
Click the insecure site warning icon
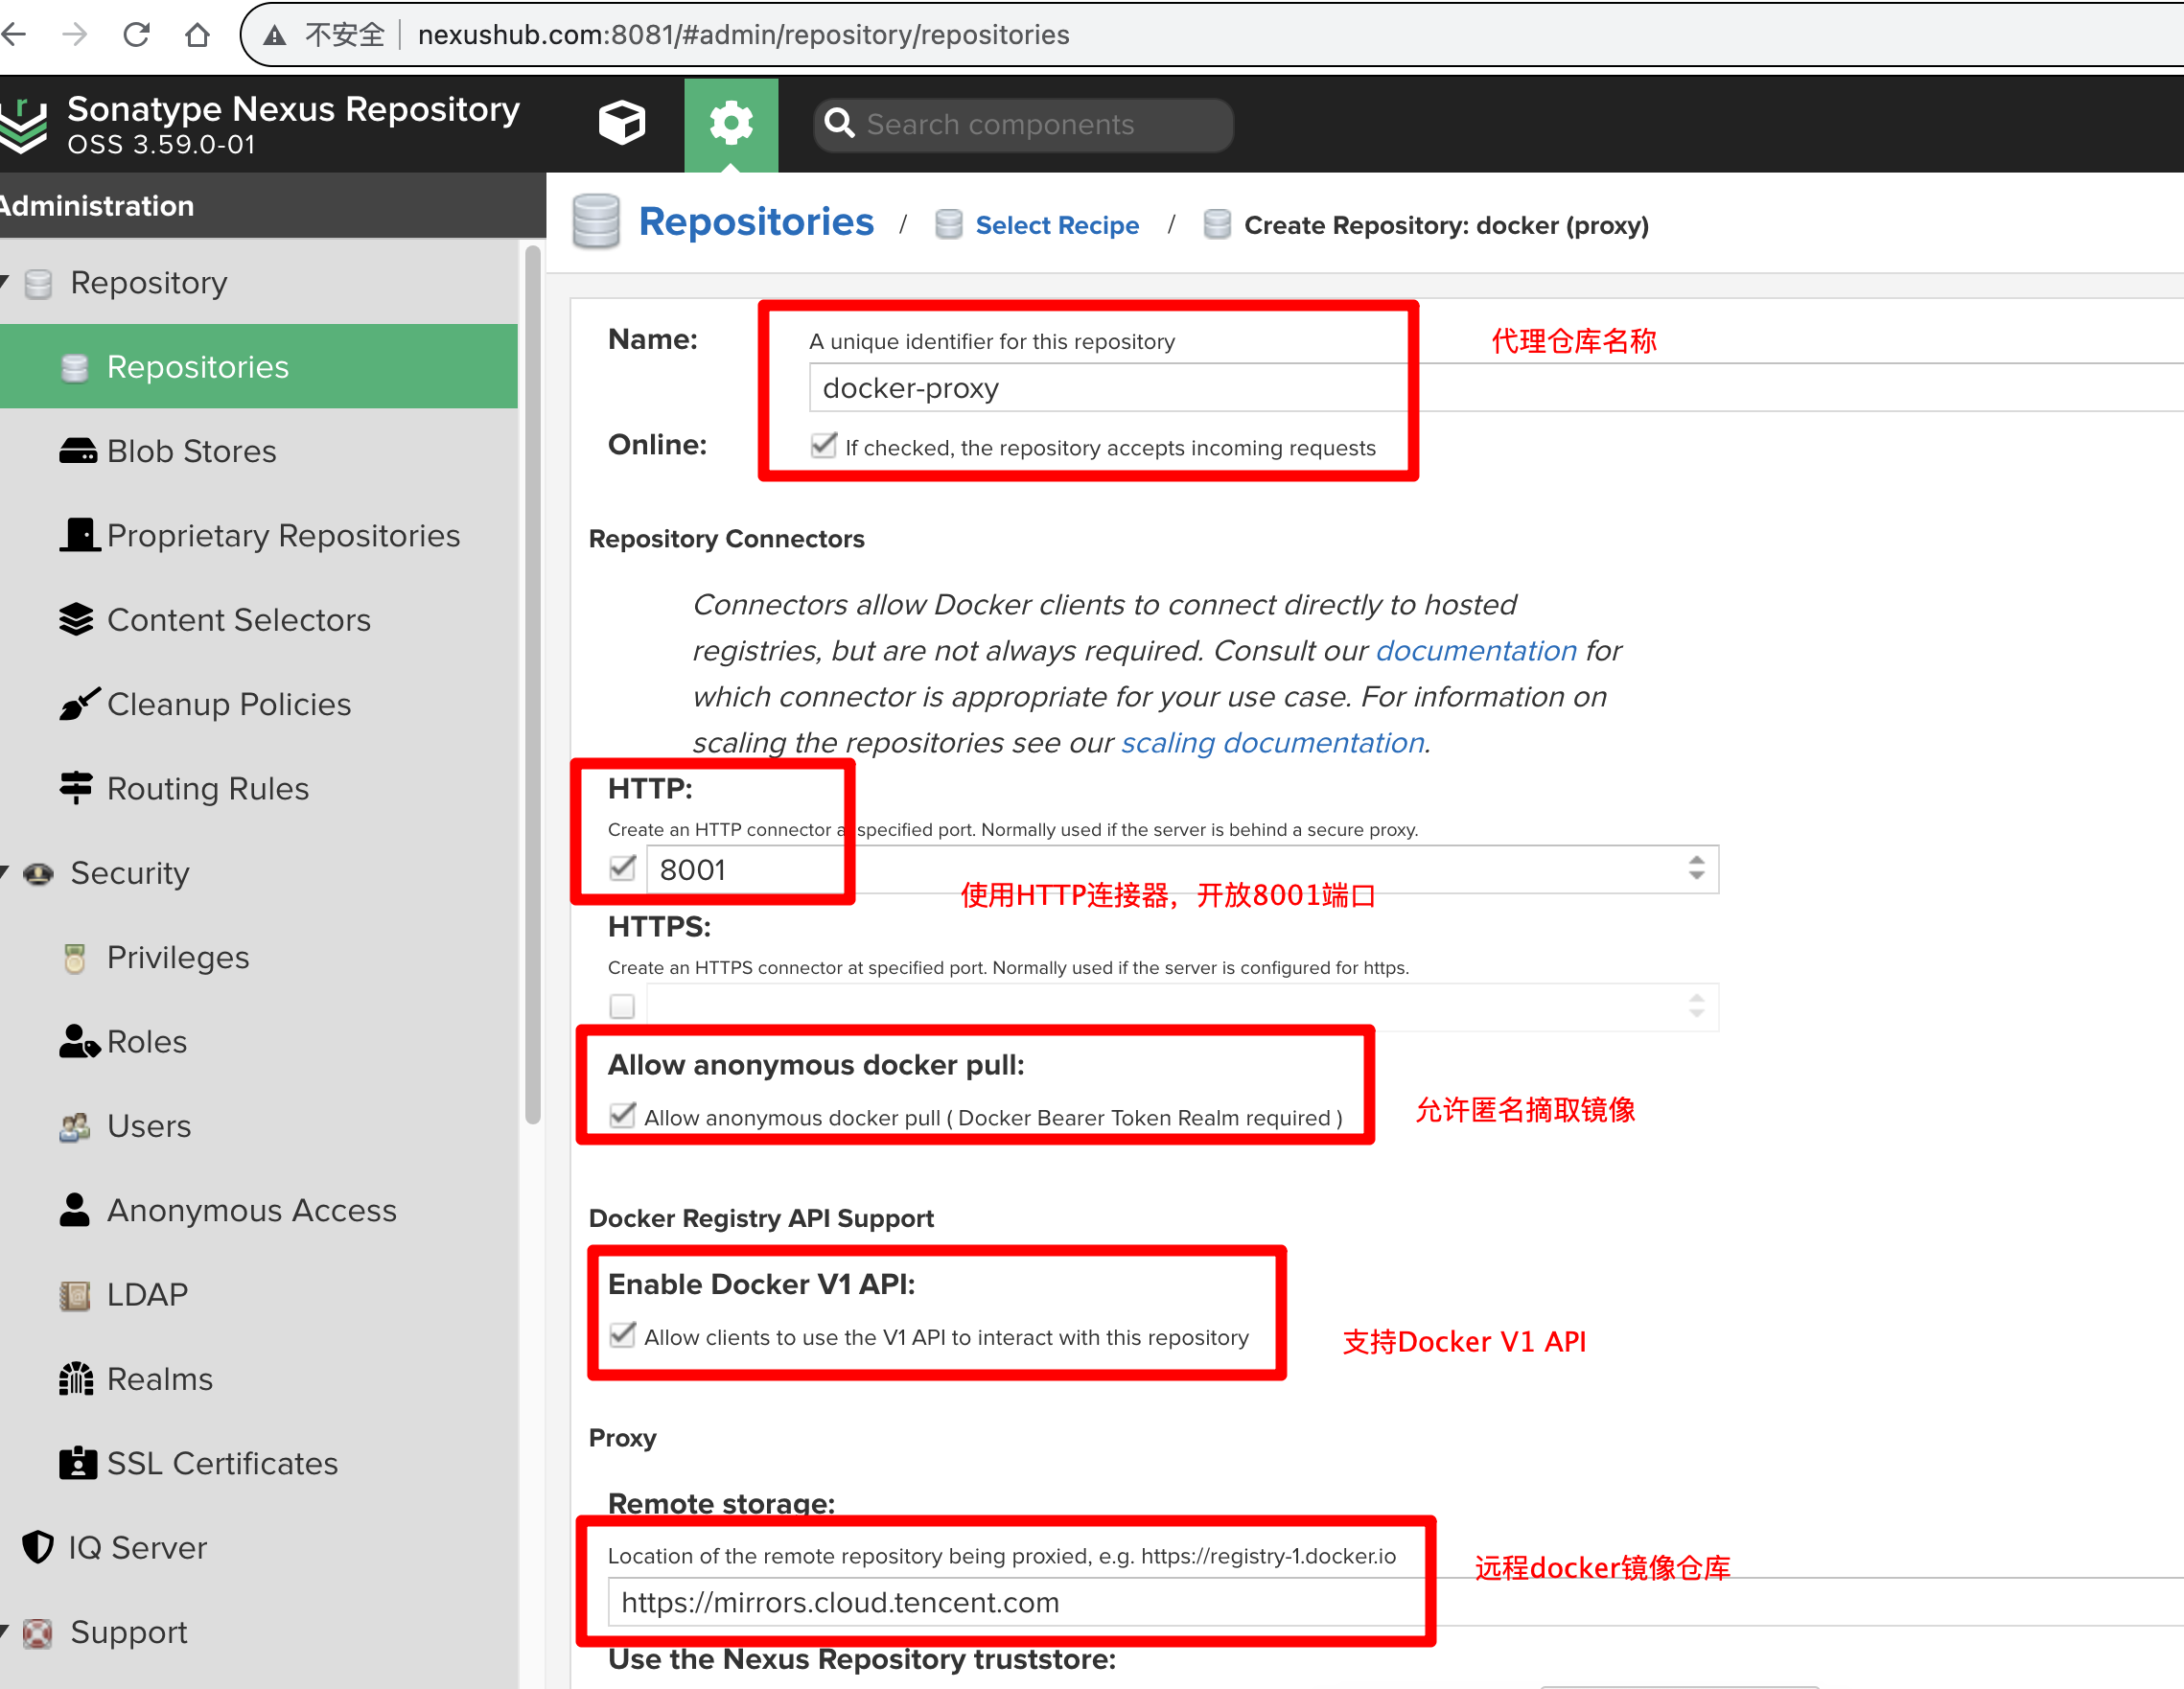click(275, 36)
